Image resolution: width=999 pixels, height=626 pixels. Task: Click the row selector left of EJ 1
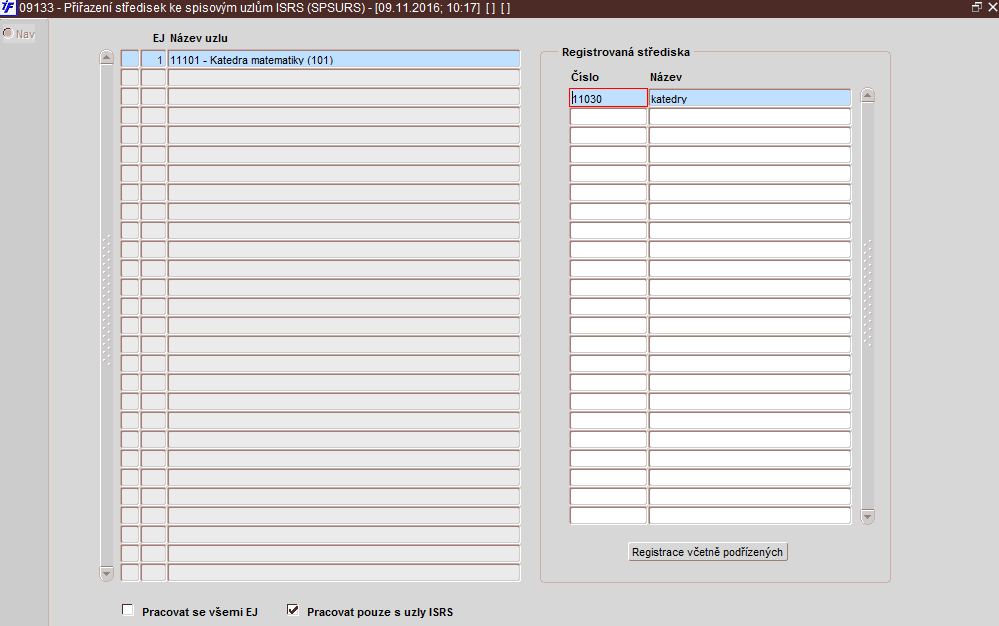coord(130,59)
